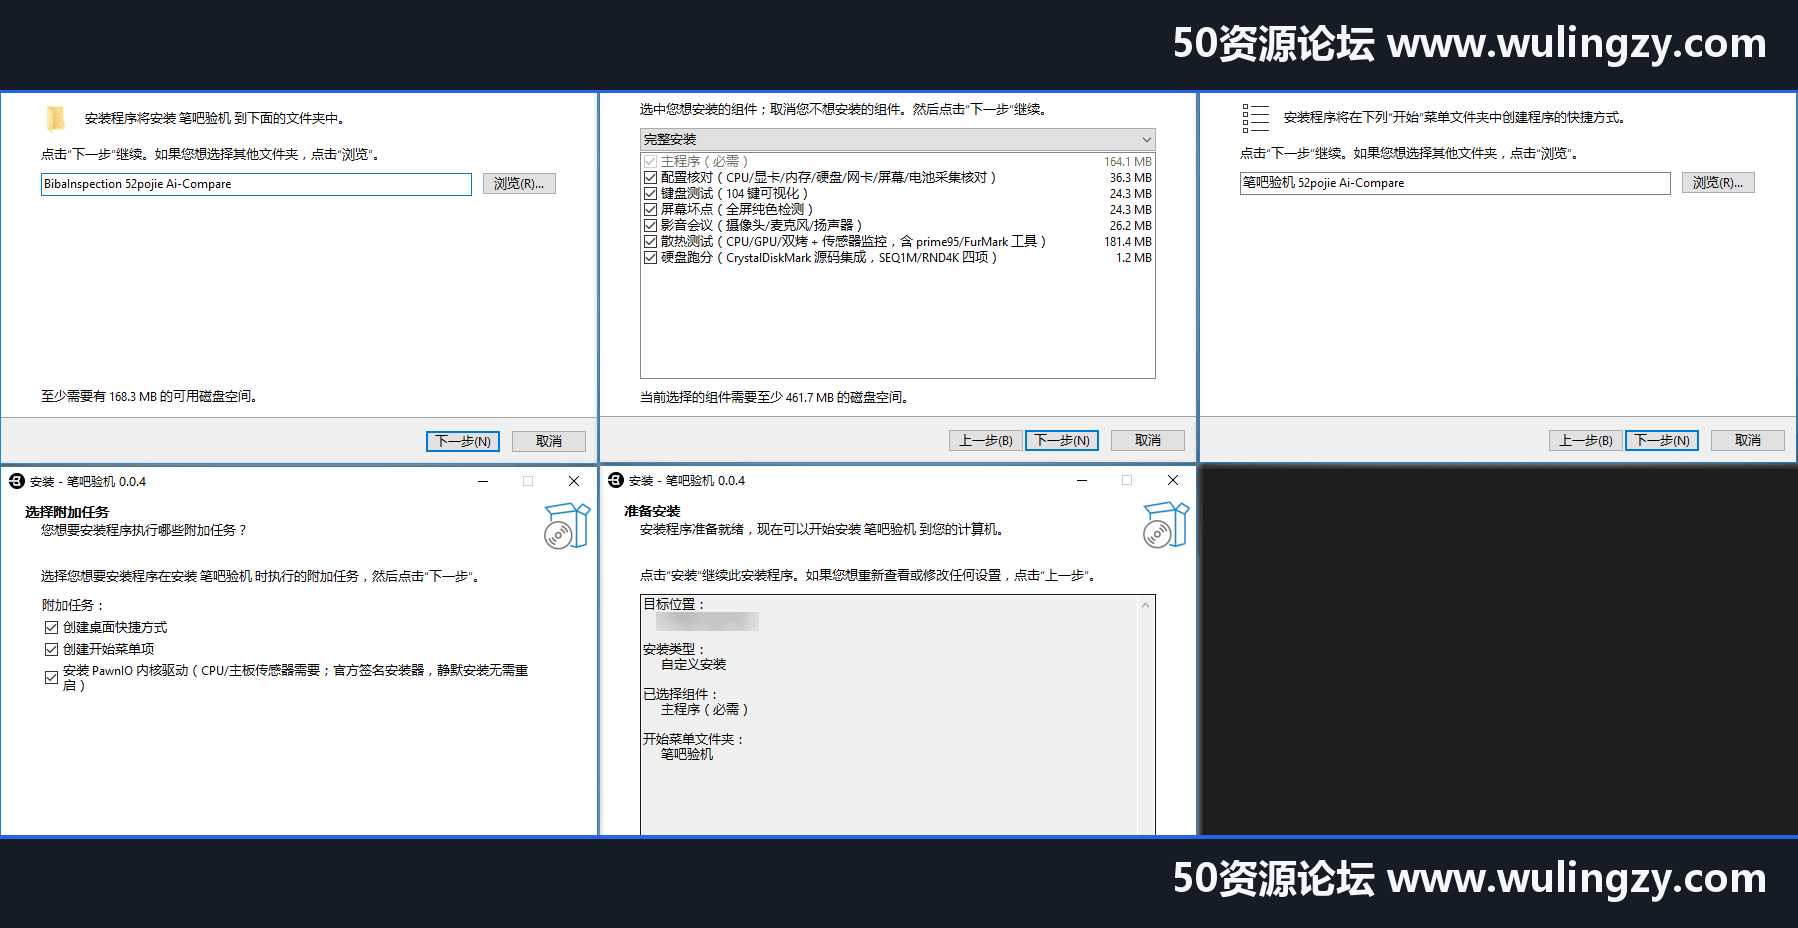Click 浏览 button in start menu dialog
Image resolution: width=1798 pixels, height=928 pixels.
click(x=1718, y=183)
